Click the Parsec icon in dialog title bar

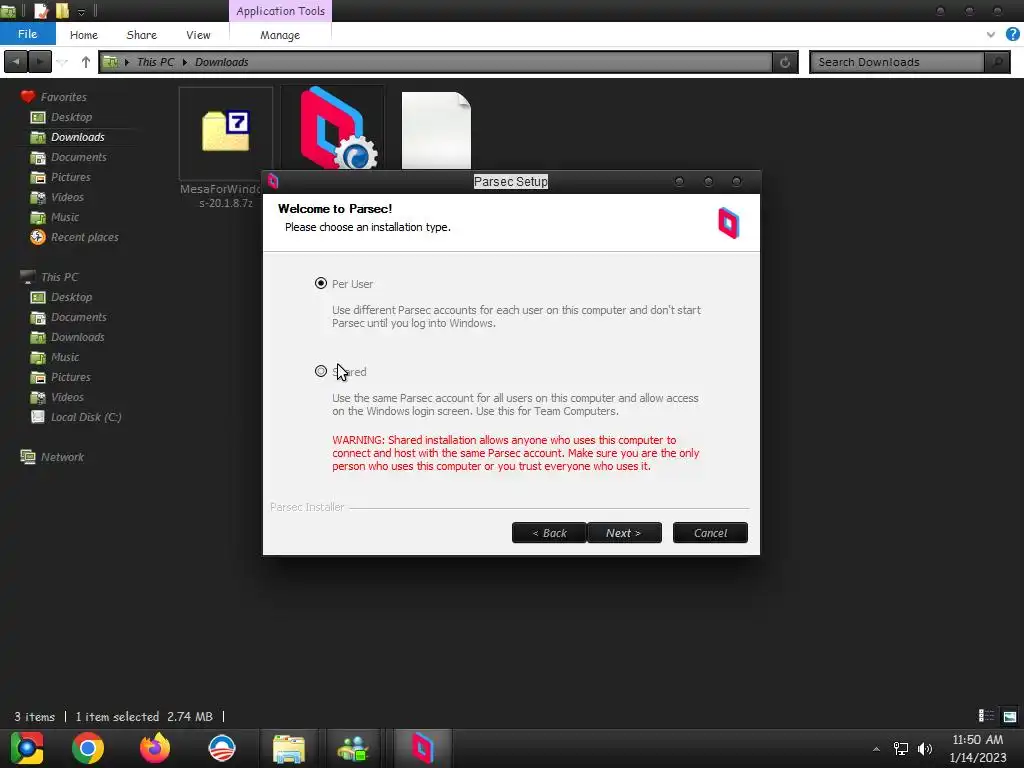point(273,182)
